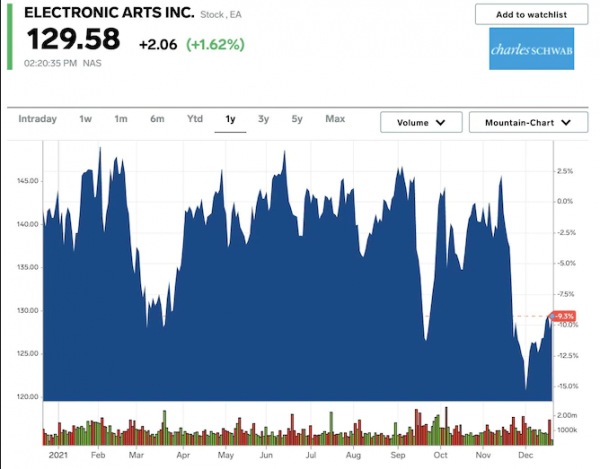Switch to the Intraday time range
The width and height of the screenshot is (600, 469).
(38, 119)
